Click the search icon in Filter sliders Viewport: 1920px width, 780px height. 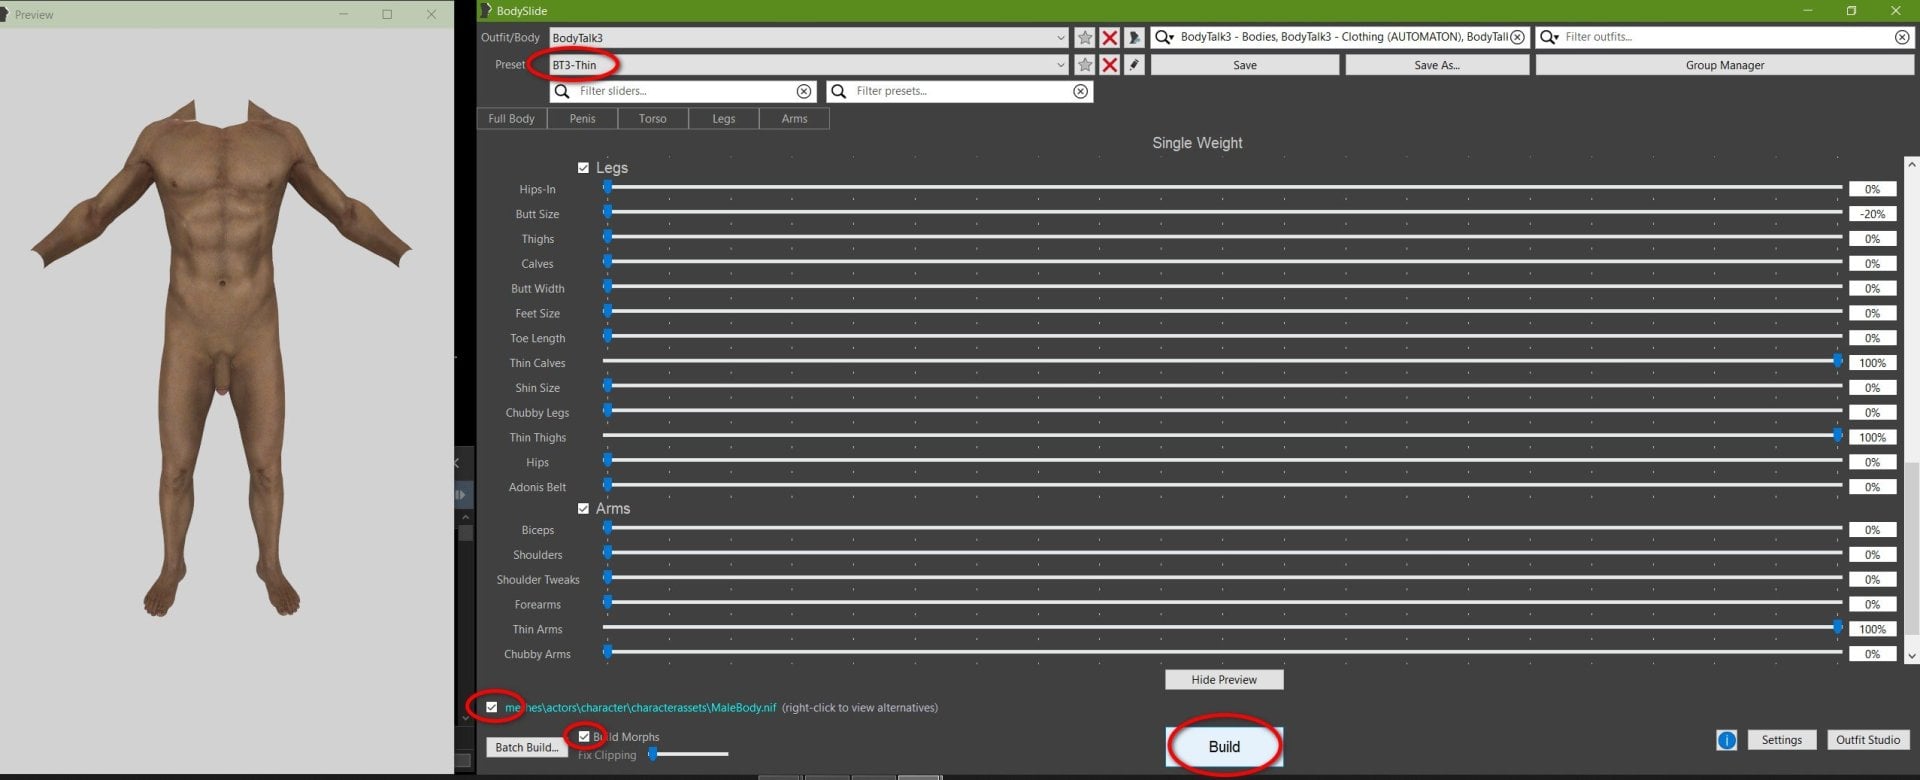click(x=562, y=91)
